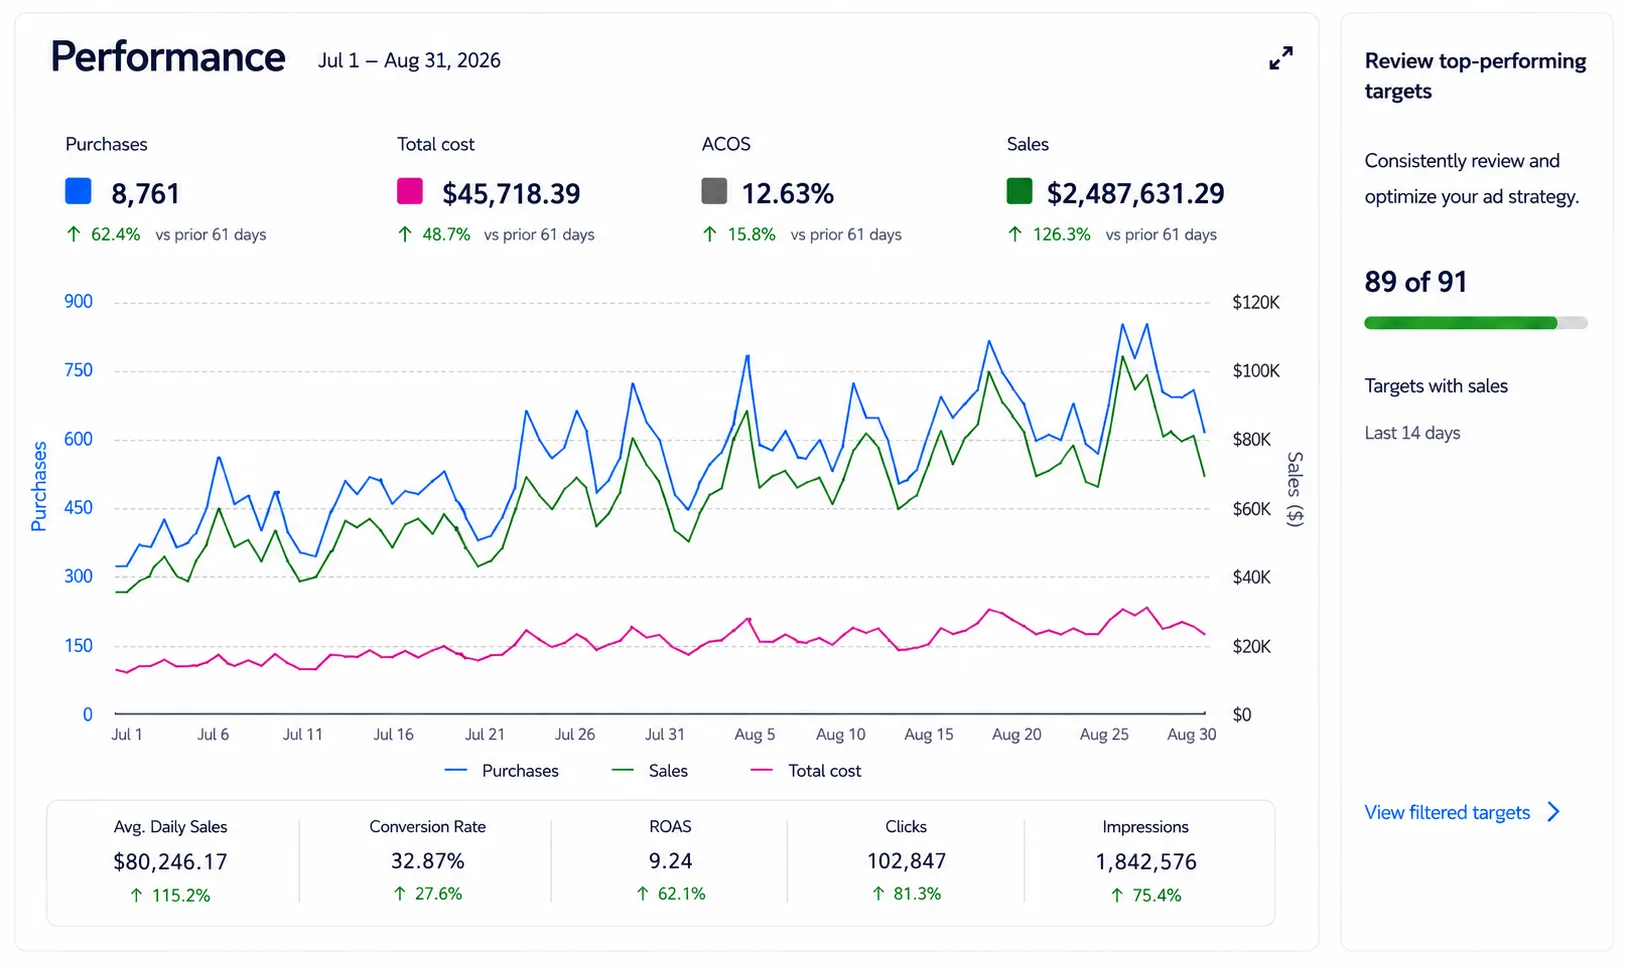
Task: Click the 89 of 91 targets progress bar
Action: 1476,323
